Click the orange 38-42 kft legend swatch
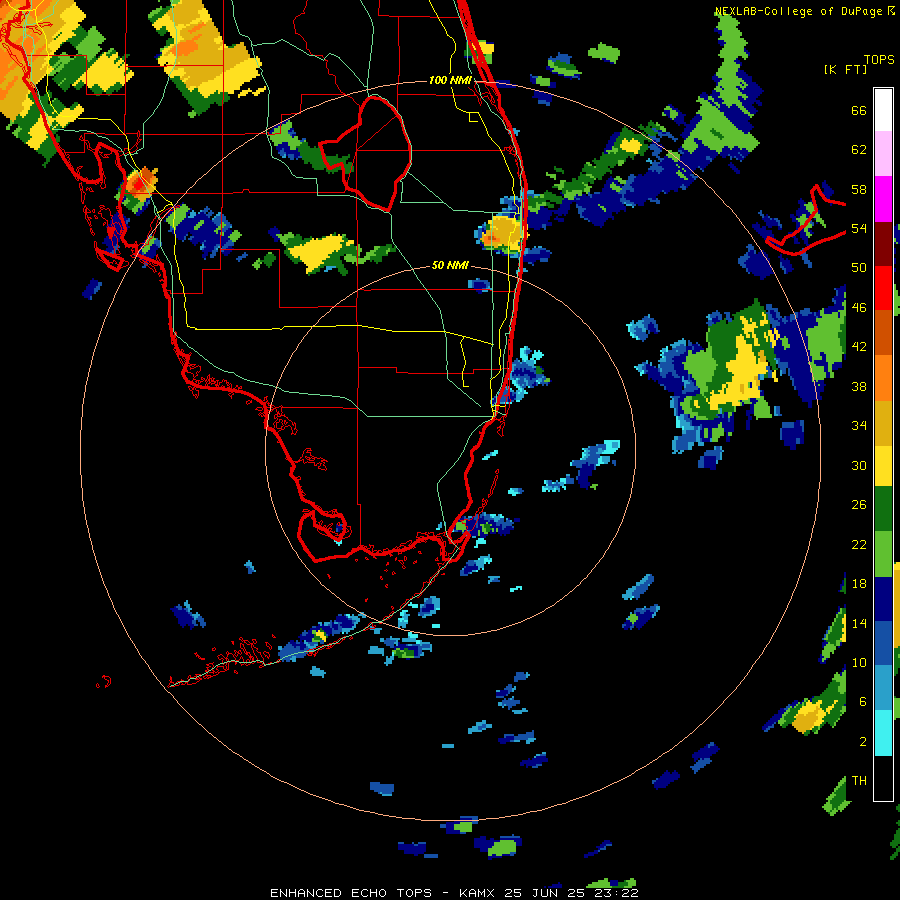Screen dimensions: 900x900 883,378
